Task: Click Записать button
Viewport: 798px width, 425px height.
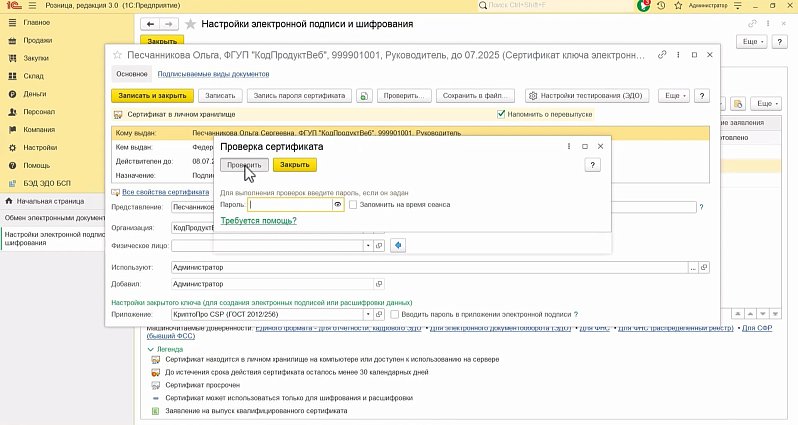Action: pyautogui.click(x=220, y=96)
